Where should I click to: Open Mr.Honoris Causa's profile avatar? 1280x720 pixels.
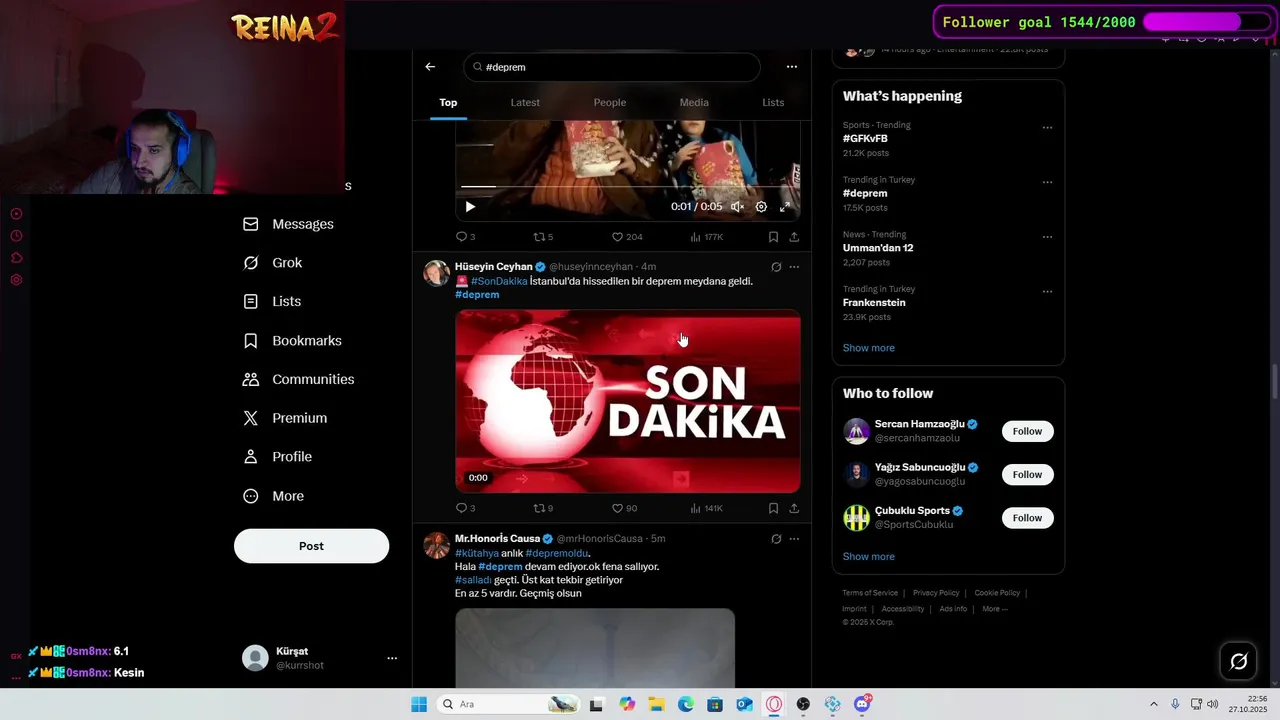(x=437, y=545)
